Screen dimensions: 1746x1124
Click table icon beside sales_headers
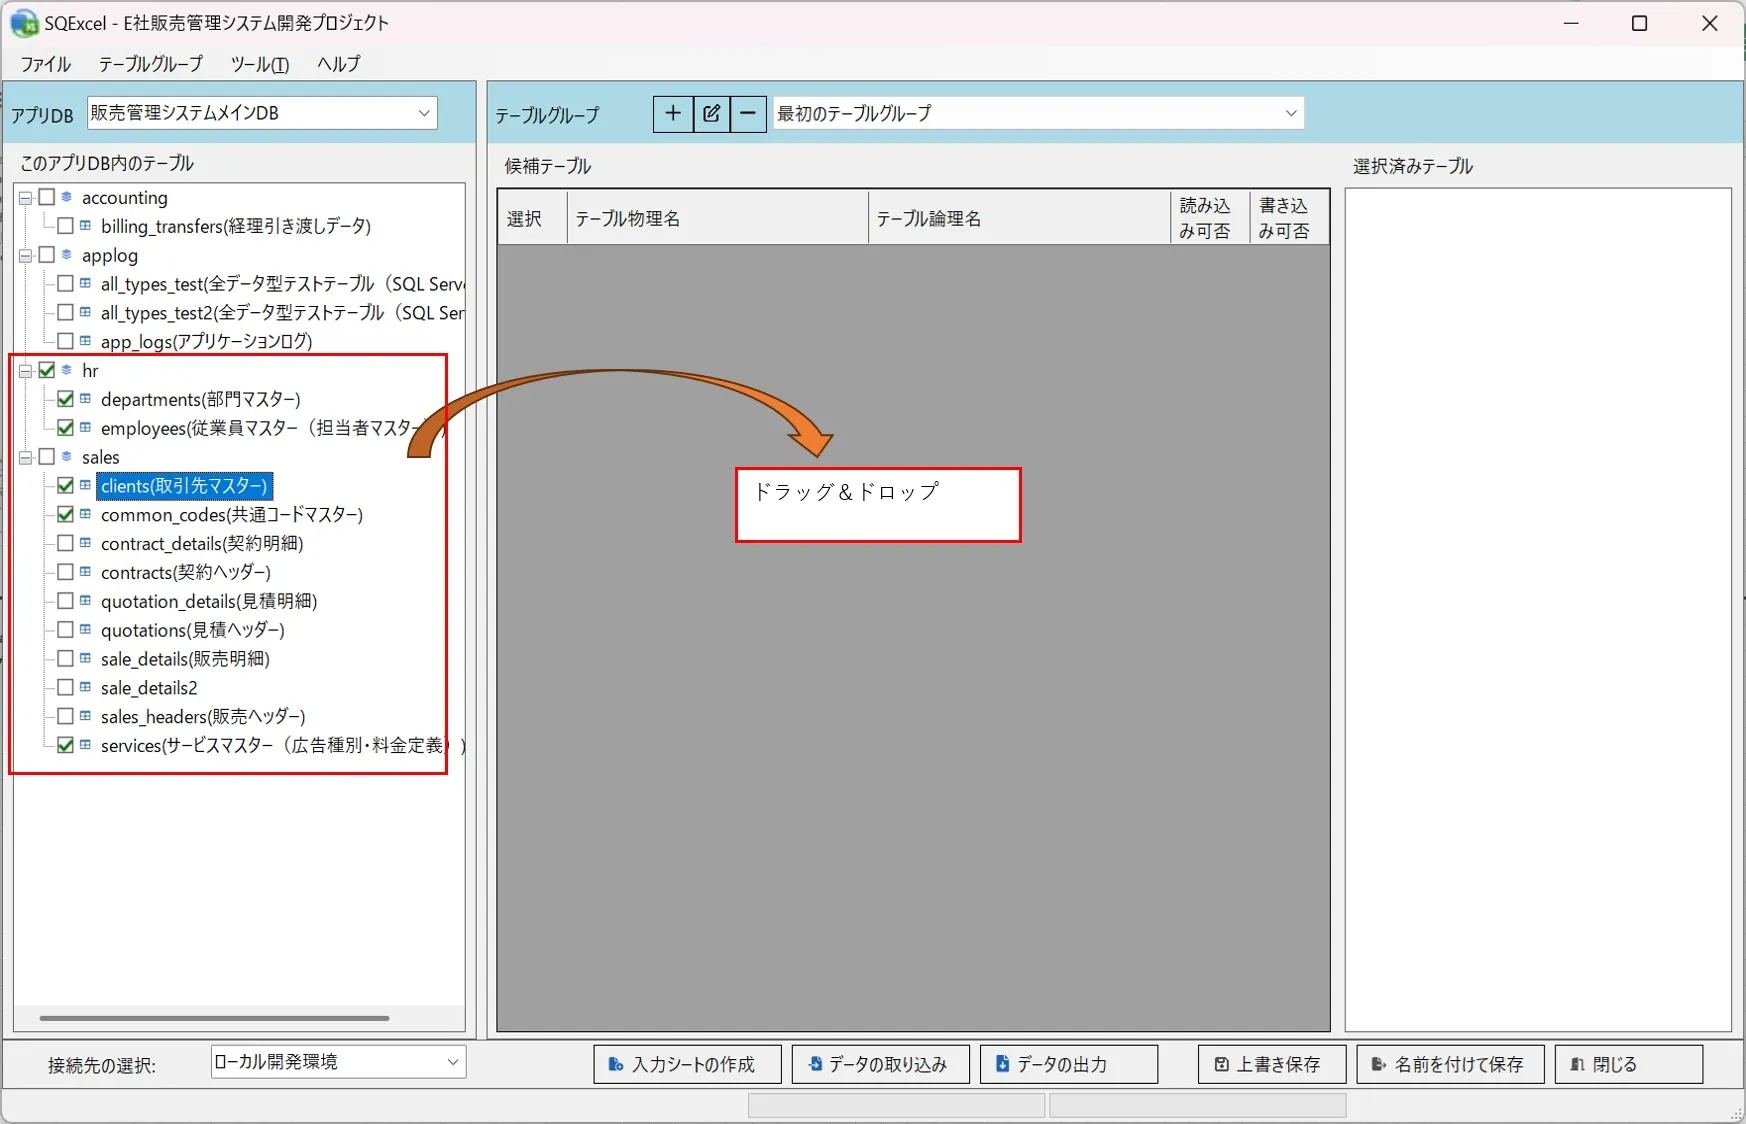(x=86, y=716)
